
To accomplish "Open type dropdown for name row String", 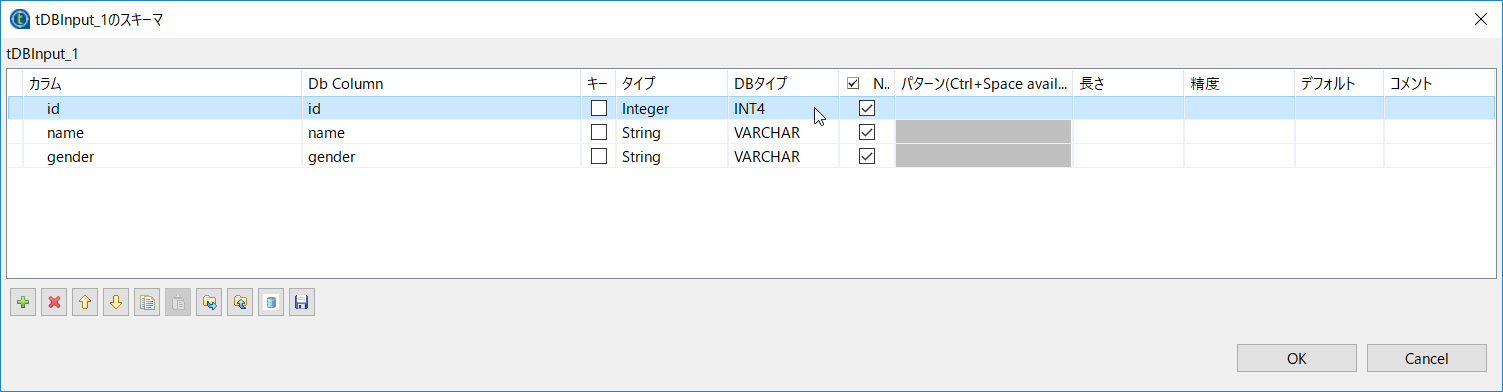I will 671,132.
